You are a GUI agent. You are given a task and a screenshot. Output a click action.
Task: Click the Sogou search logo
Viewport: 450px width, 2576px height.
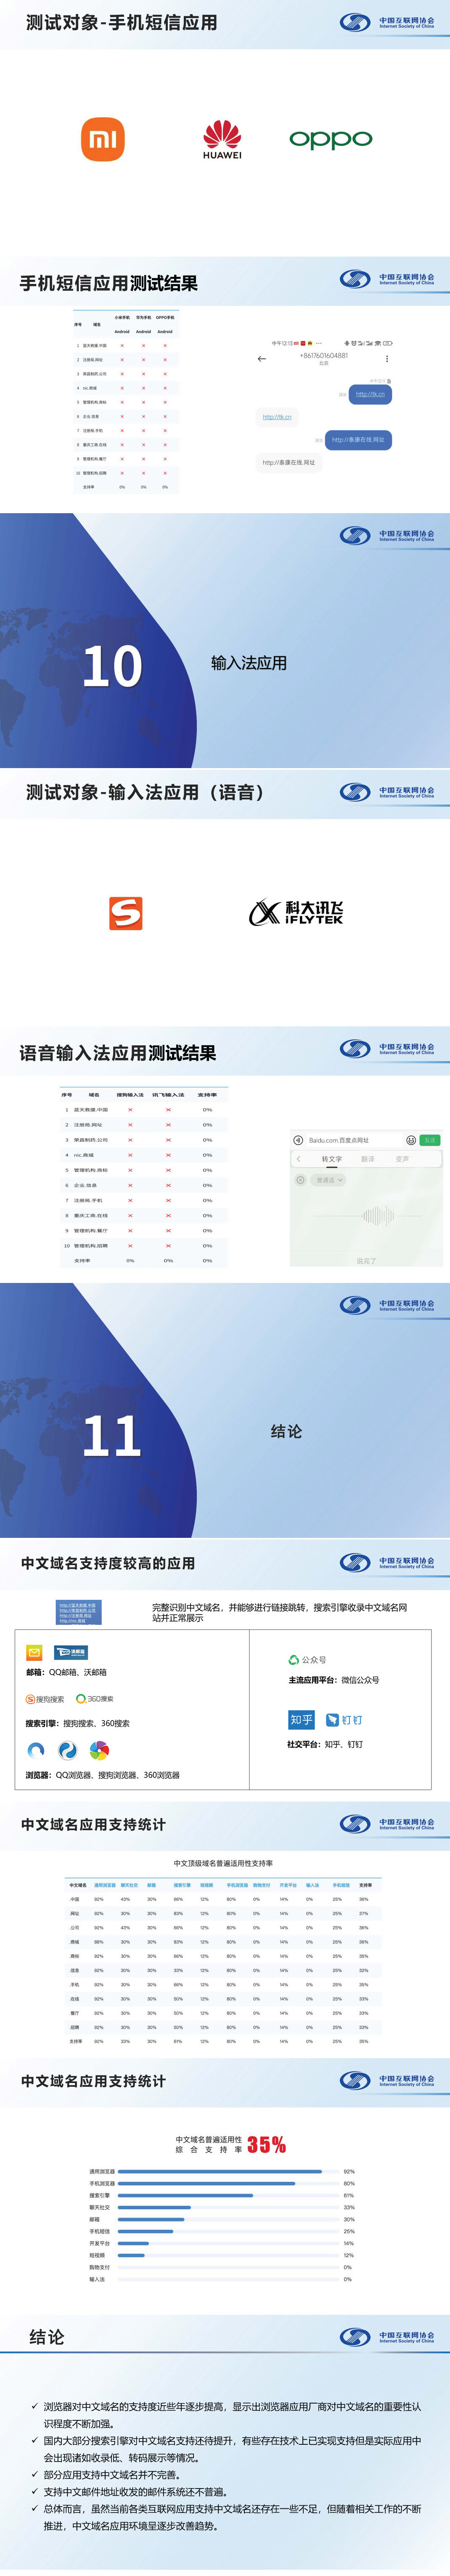[45, 1698]
